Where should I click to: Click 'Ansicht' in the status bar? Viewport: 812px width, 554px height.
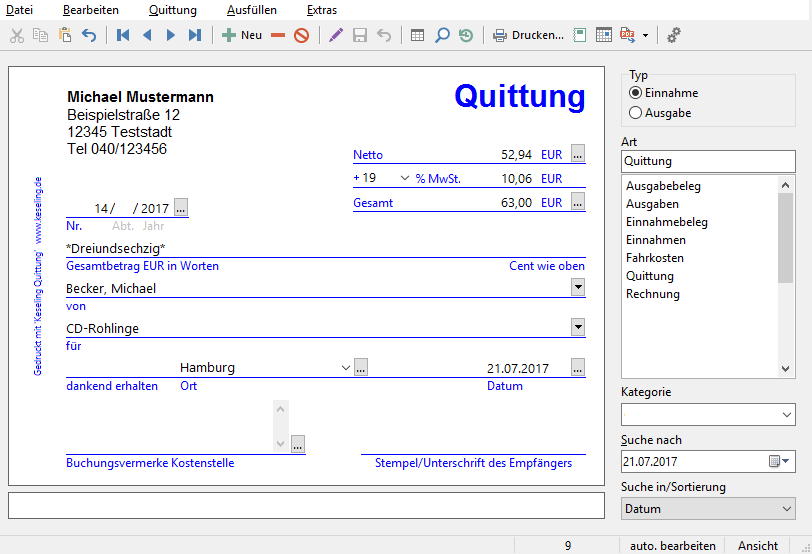click(758, 546)
